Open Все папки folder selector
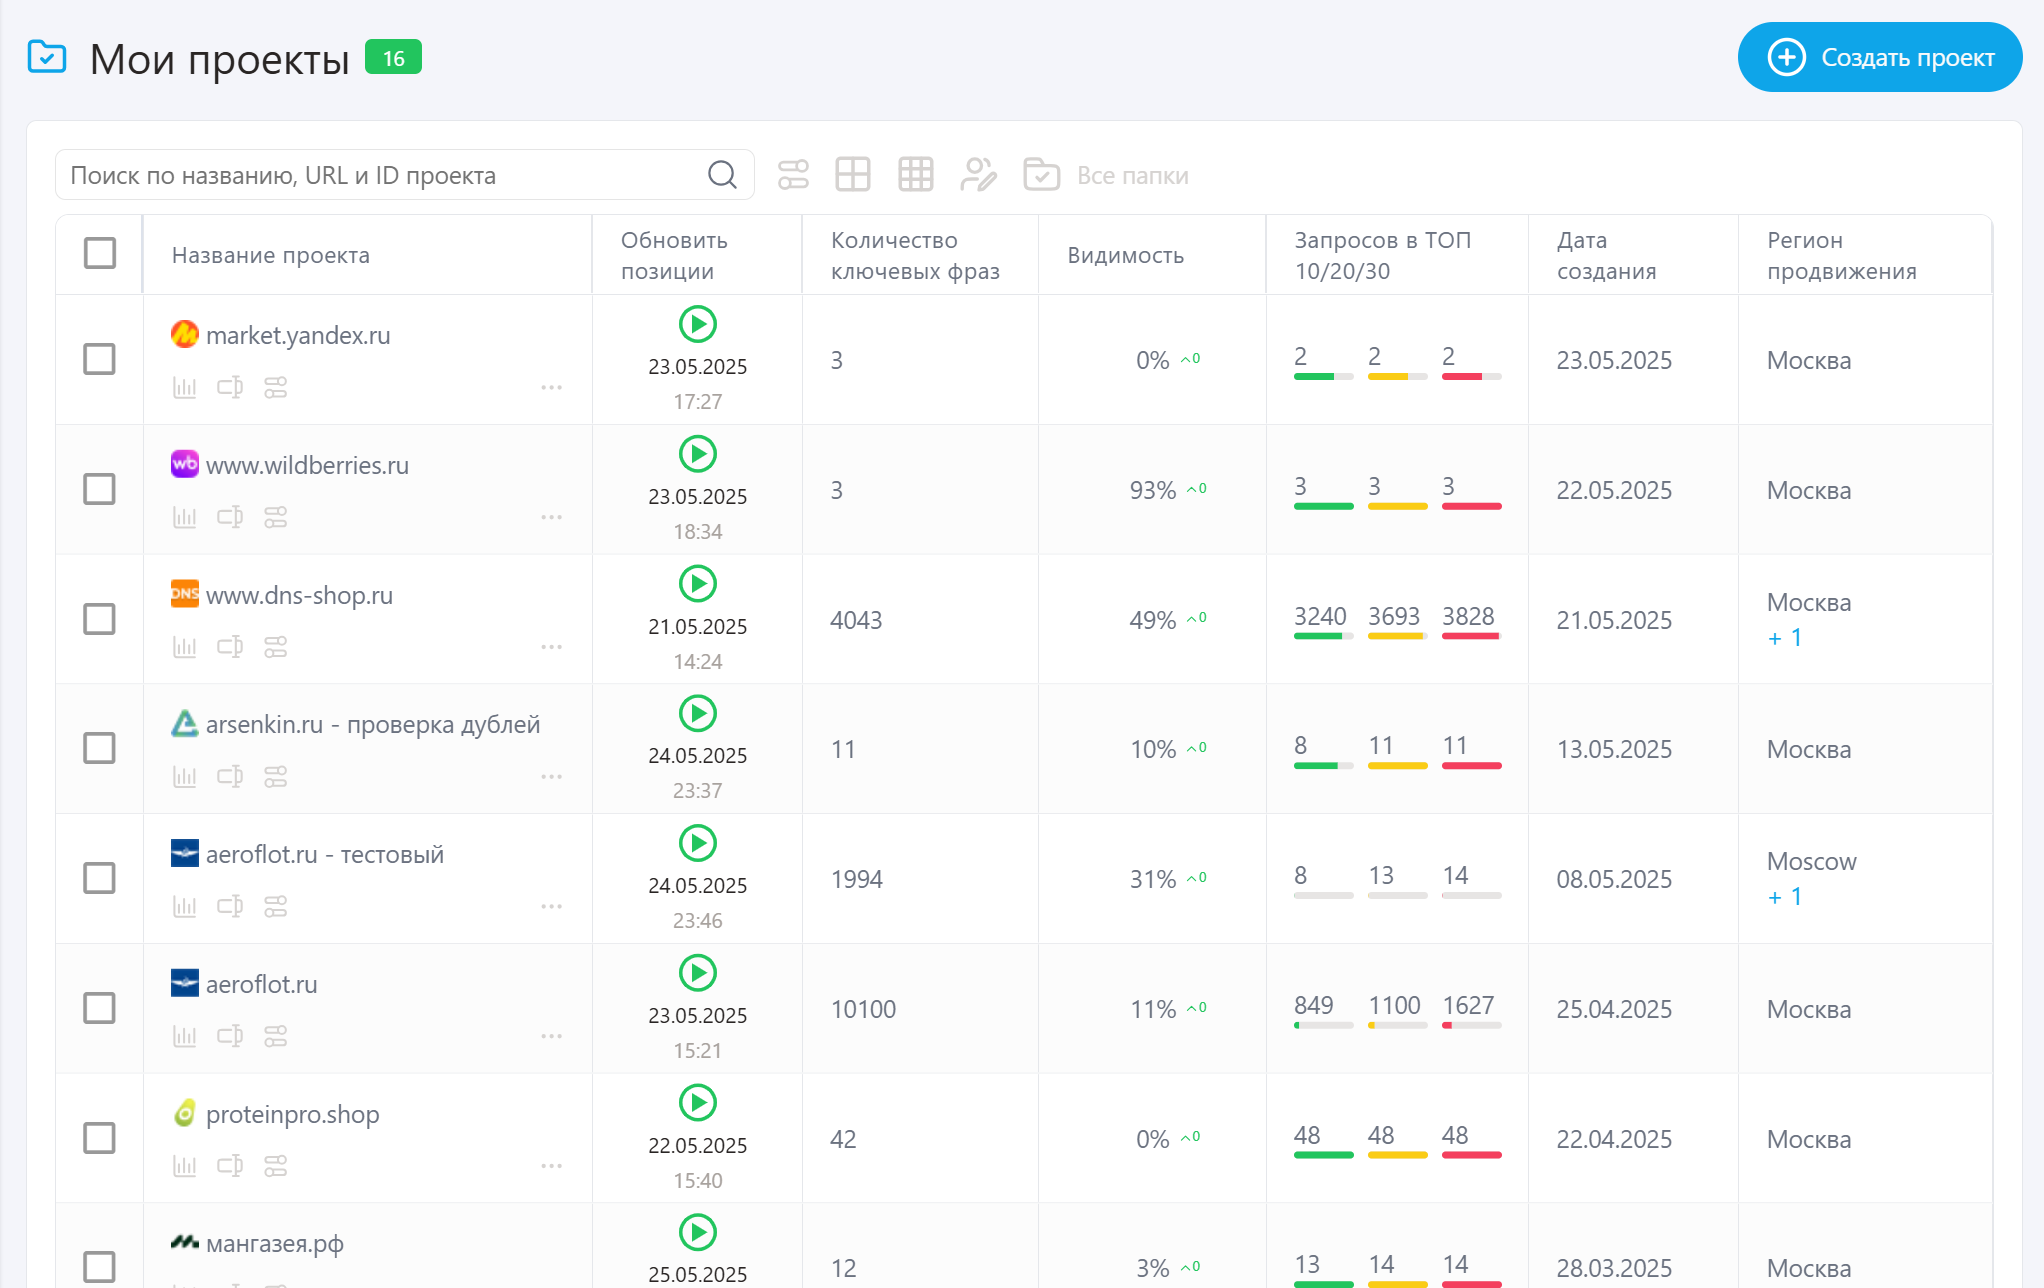 [x=1131, y=174]
